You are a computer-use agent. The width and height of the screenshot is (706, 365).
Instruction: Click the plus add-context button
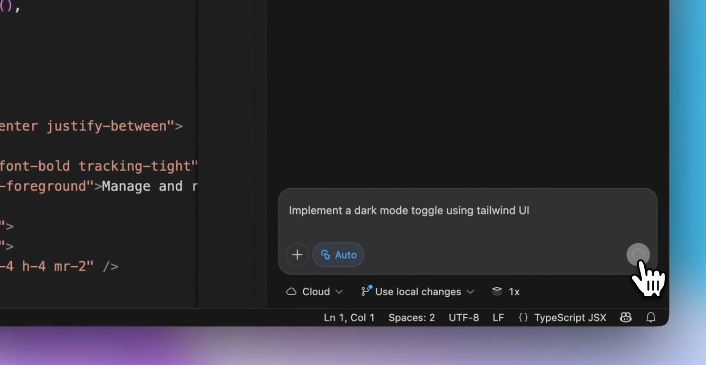click(297, 255)
